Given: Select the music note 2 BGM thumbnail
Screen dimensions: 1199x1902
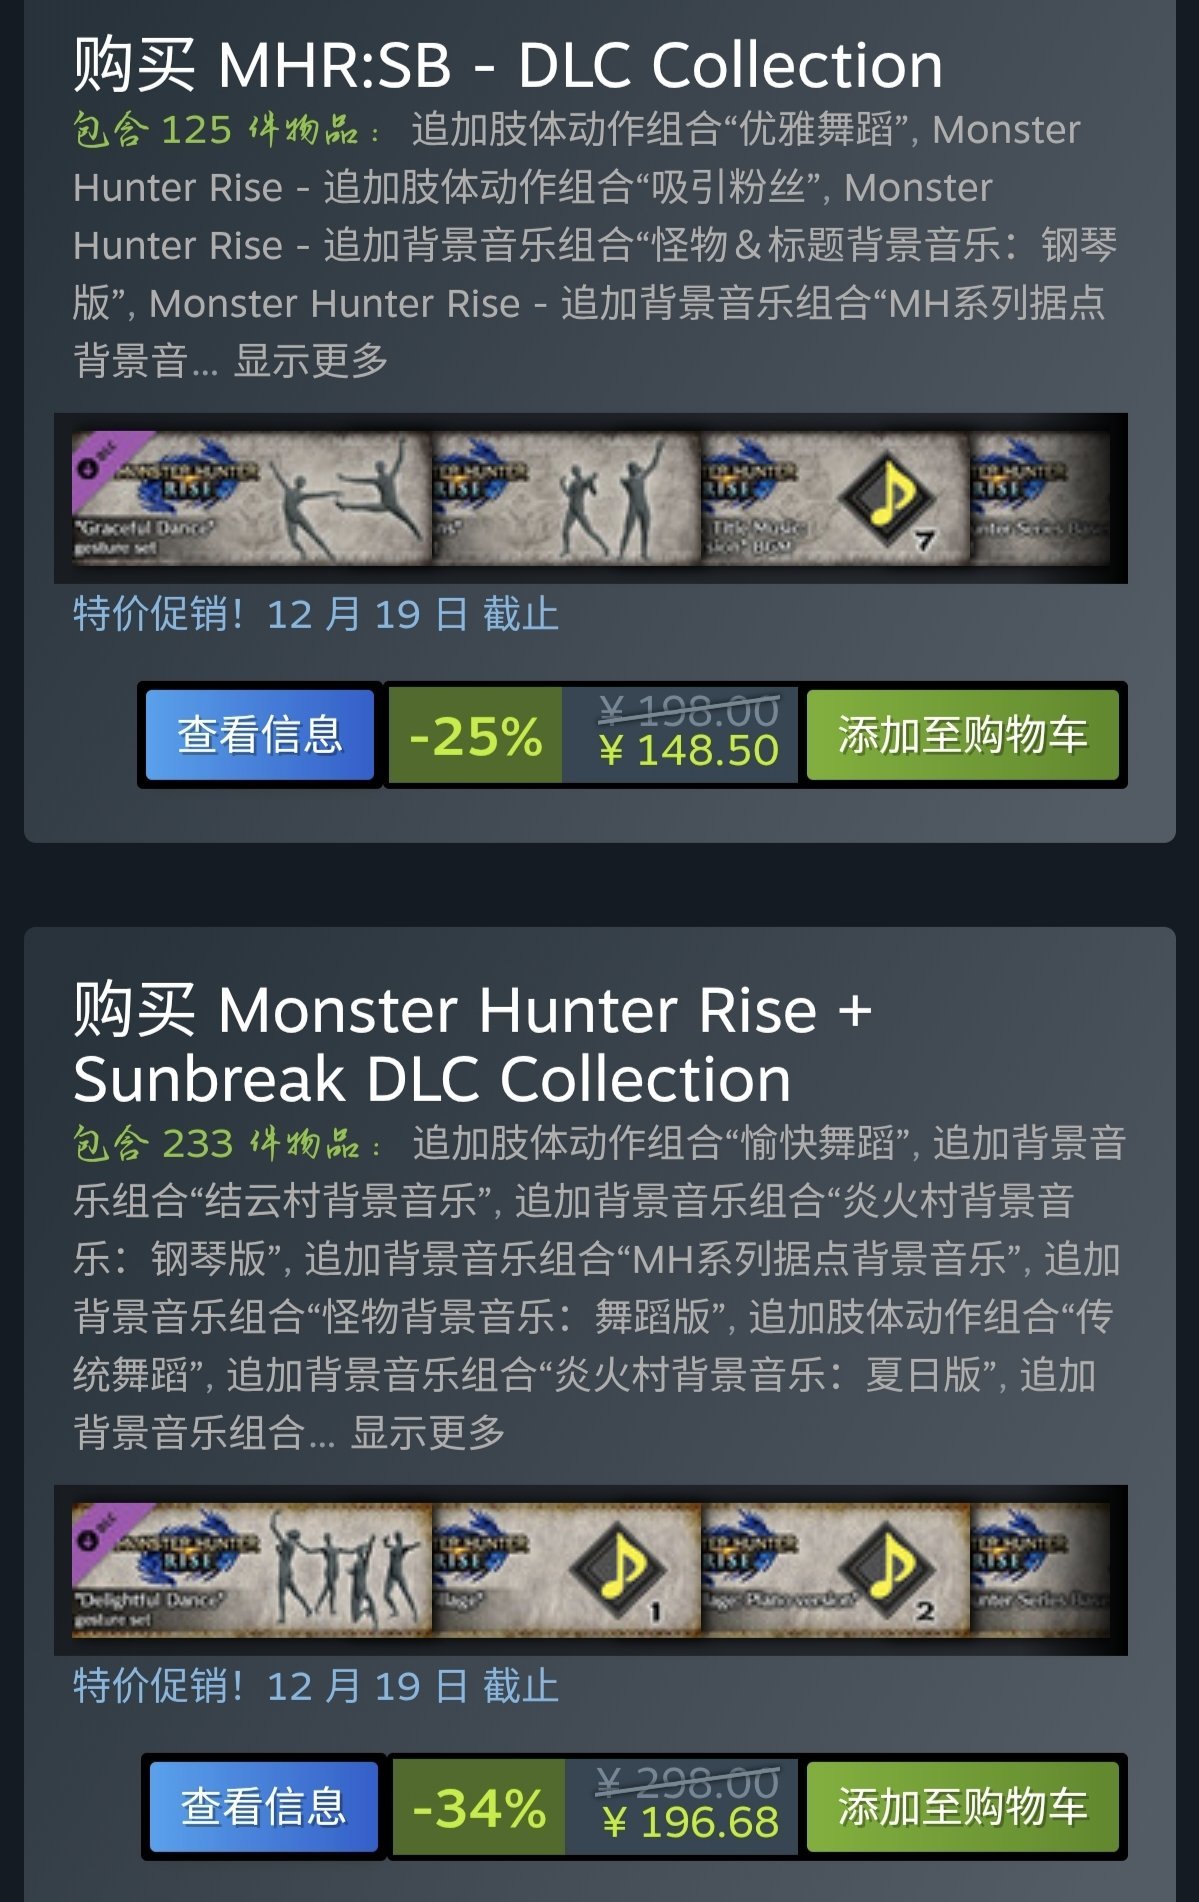Looking at the screenshot, I should [835, 1570].
